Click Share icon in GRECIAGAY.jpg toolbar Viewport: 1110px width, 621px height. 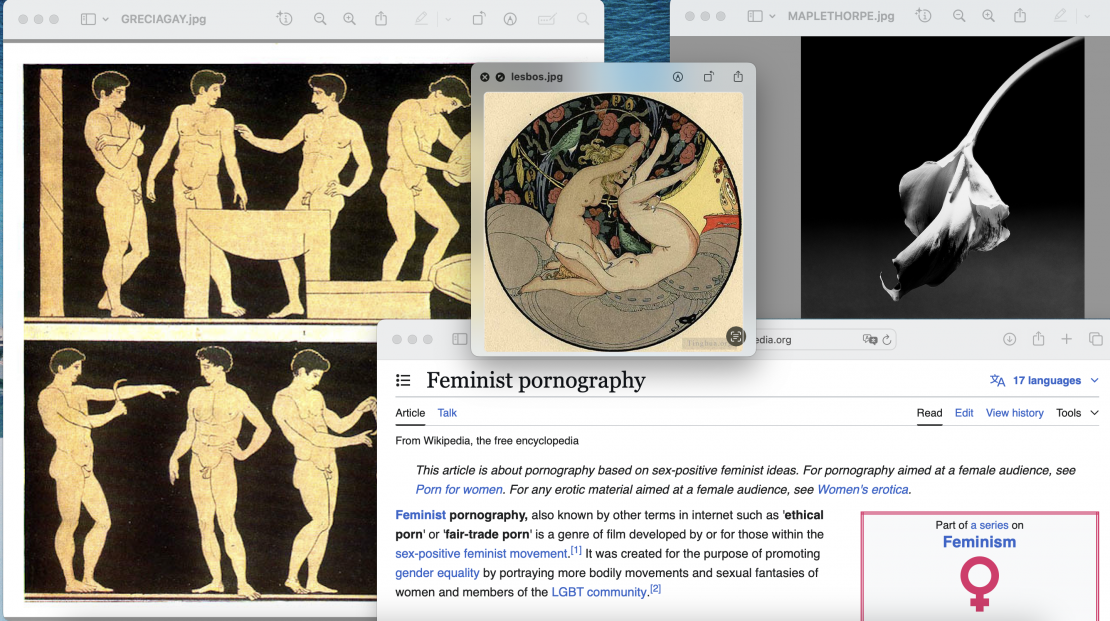pyautogui.click(x=381, y=19)
